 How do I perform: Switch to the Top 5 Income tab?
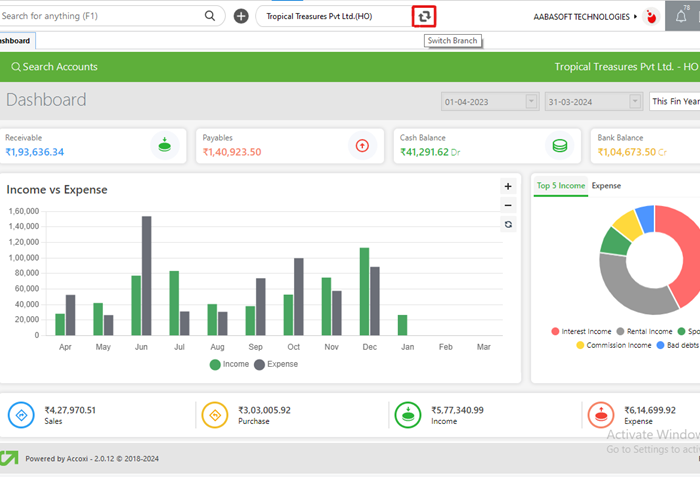(x=560, y=185)
